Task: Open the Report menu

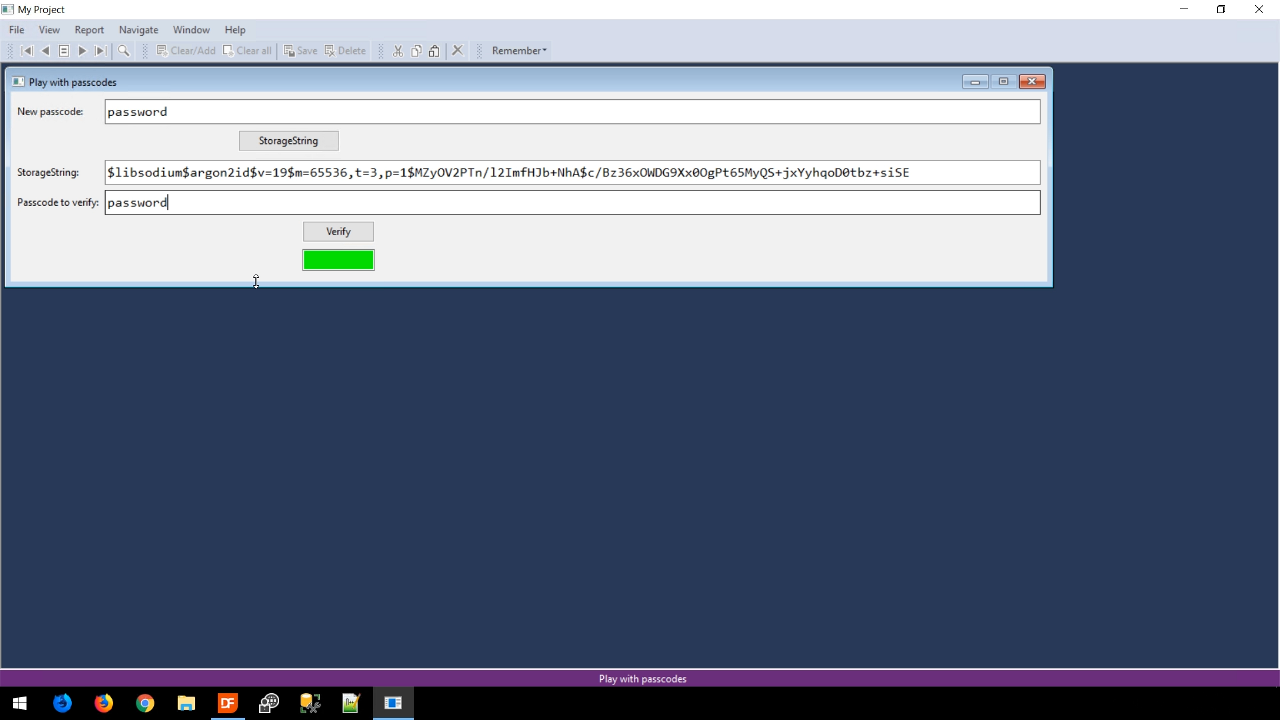Action: [89, 30]
